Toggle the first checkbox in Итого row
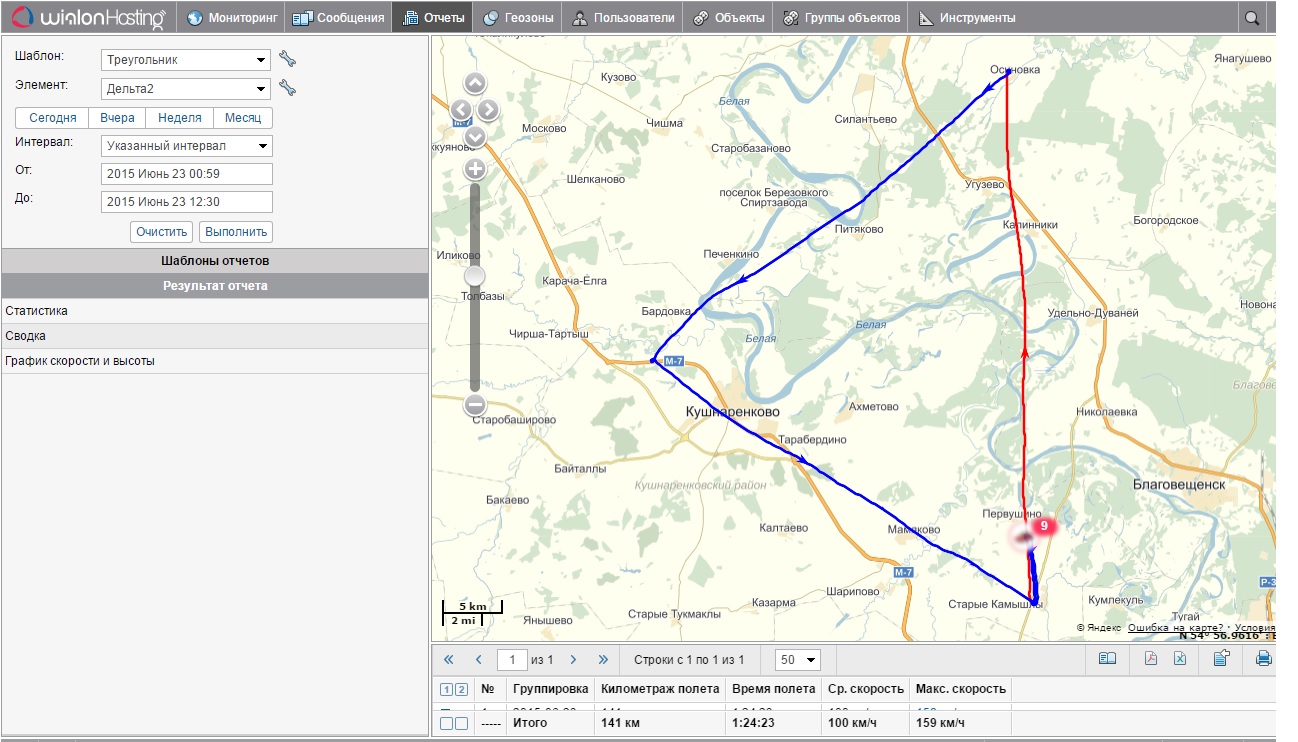Image resolution: width=1298 pixels, height=742 pixels. coord(446,723)
